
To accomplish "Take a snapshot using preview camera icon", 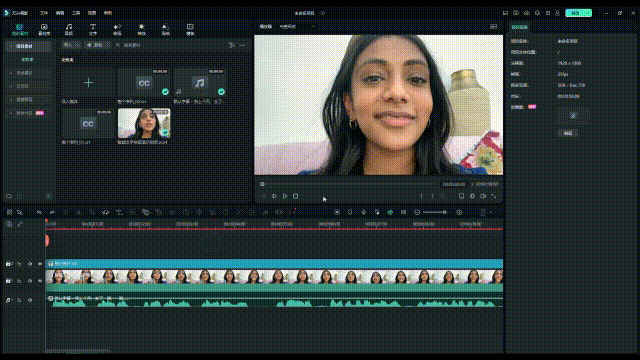I will (x=472, y=196).
